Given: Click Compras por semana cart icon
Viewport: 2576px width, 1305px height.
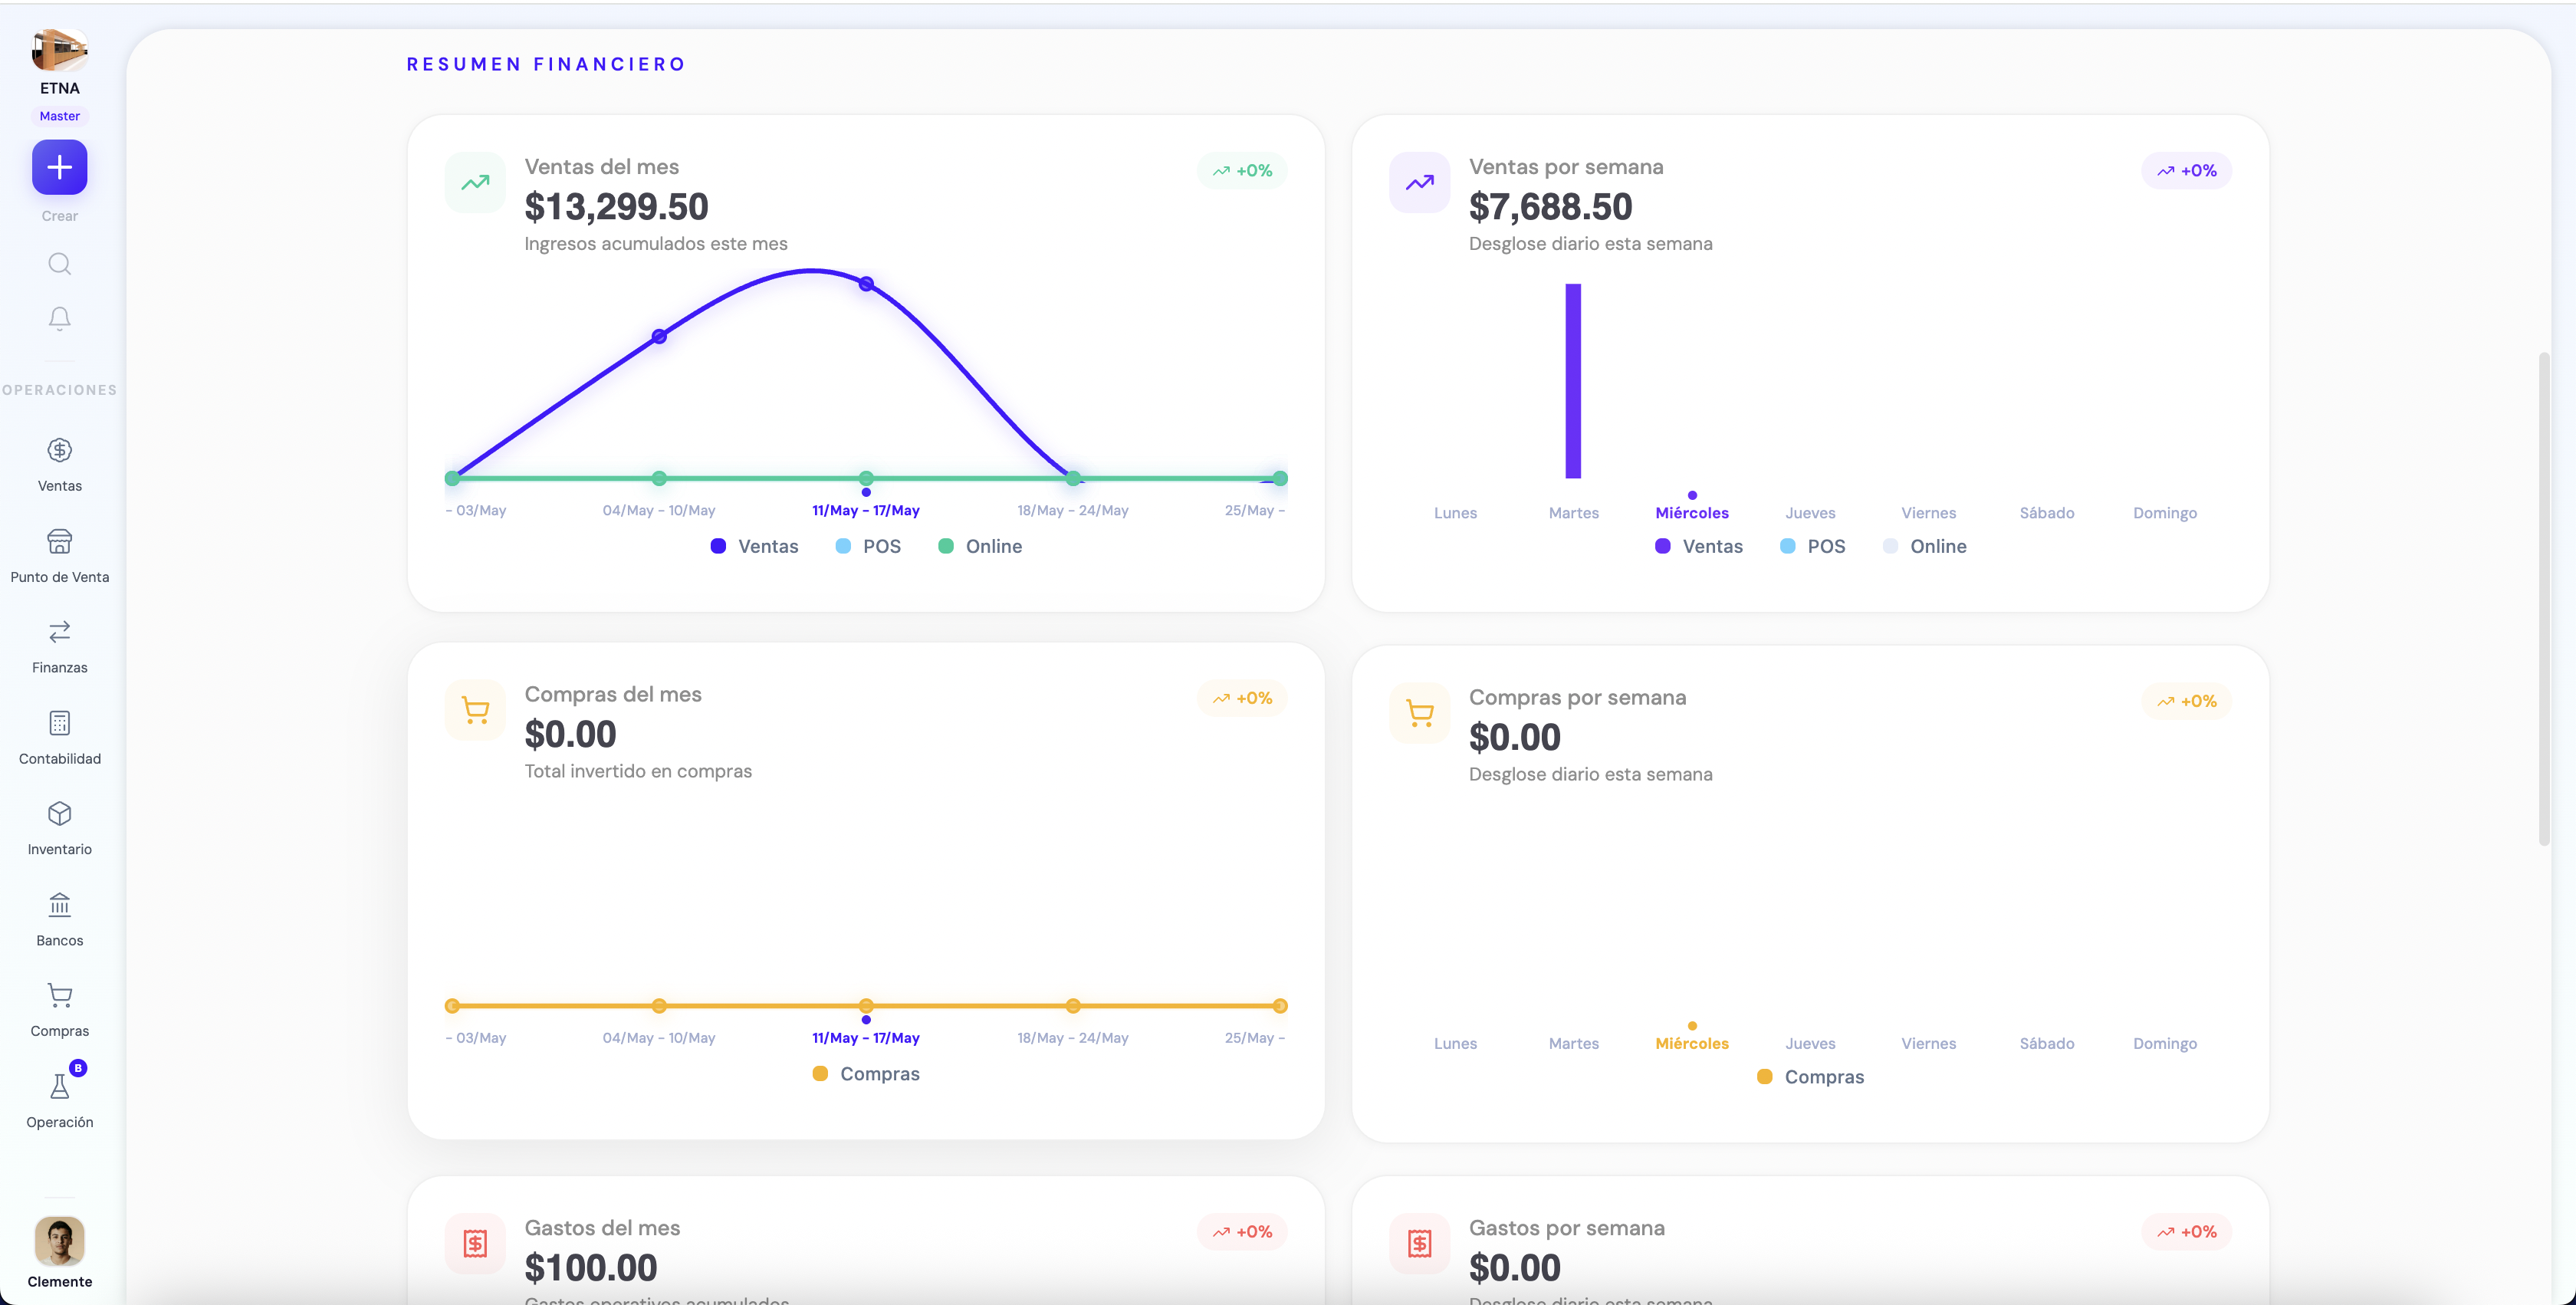Looking at the screenshot, I should pyautogui.click(x=1419, y=713).
